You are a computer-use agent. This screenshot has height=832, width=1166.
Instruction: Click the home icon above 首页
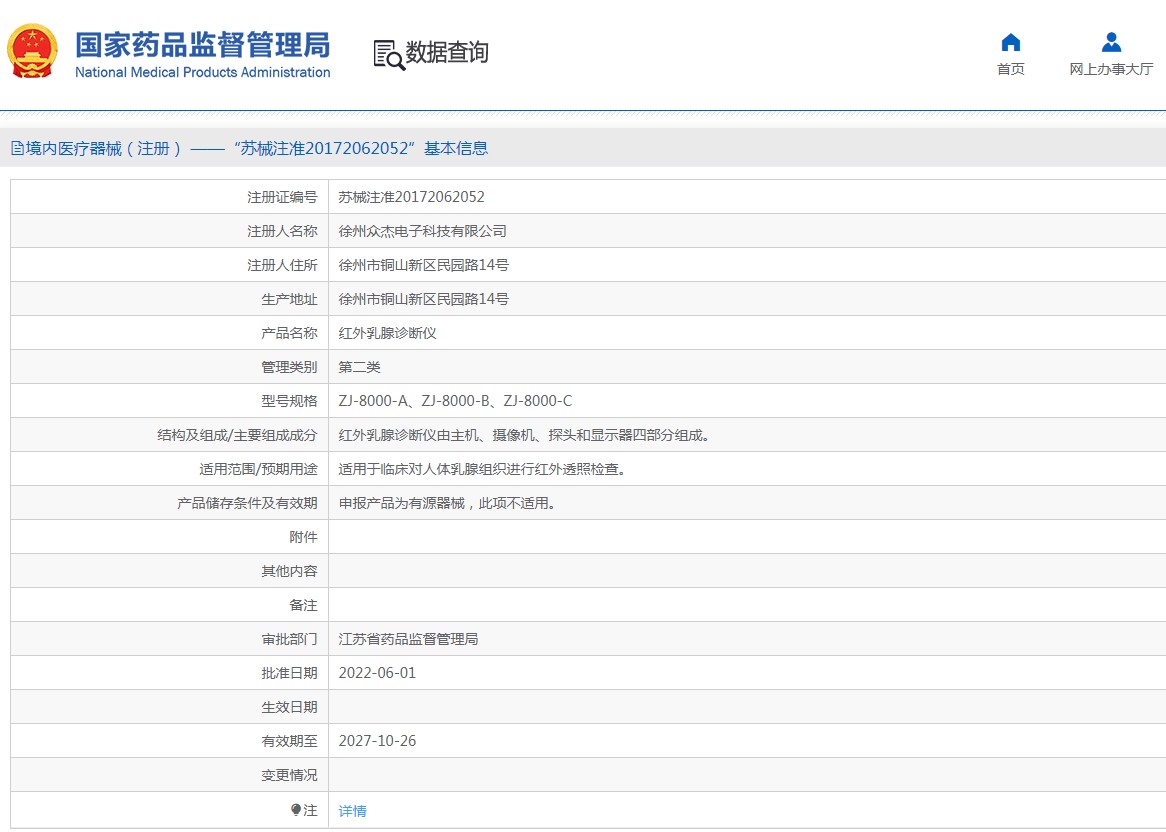[1011, 42]
